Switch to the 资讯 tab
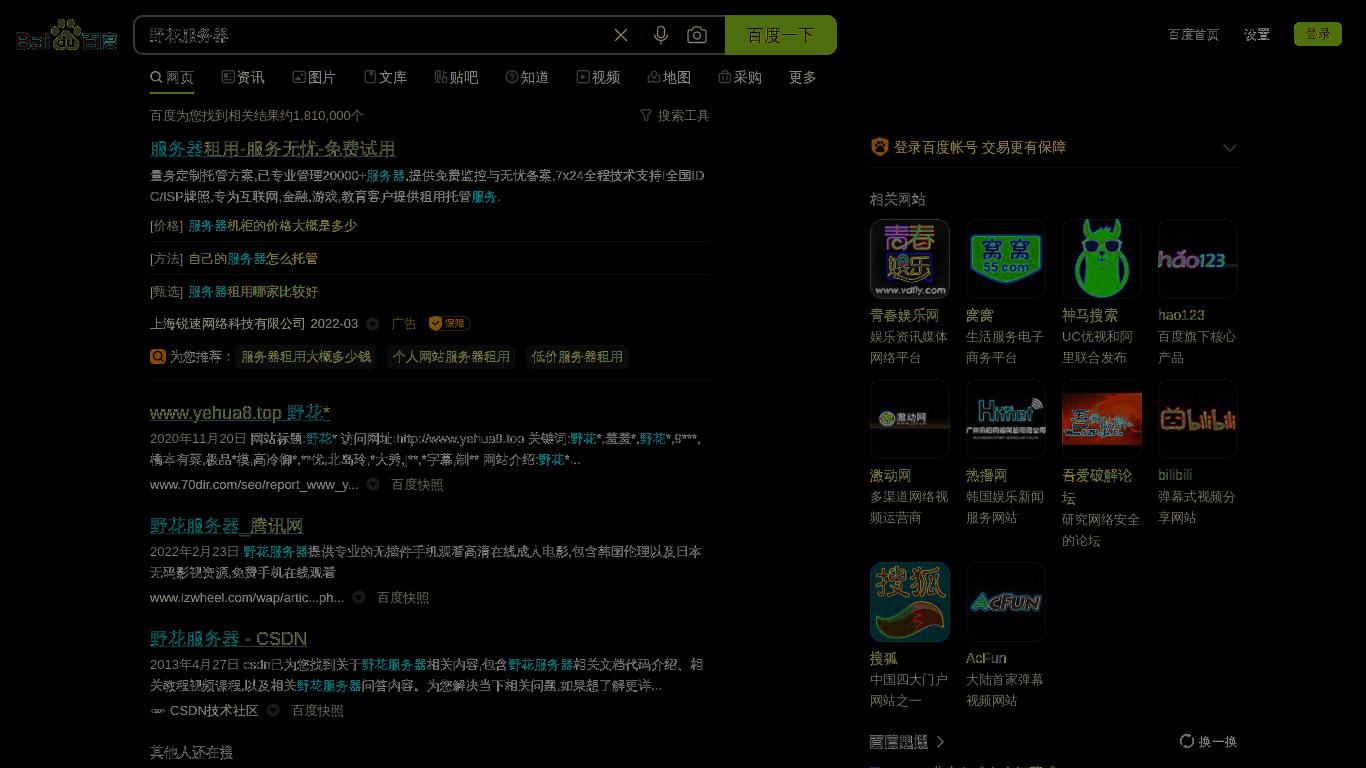 (x=243, y=77)
